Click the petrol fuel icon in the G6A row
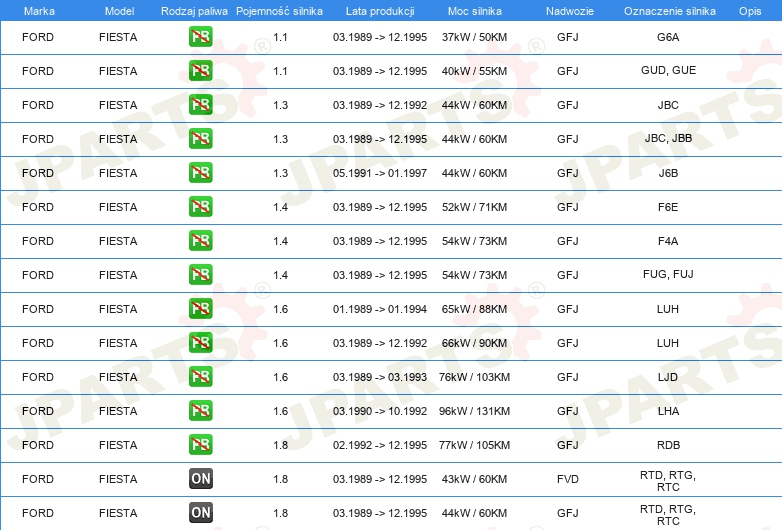 (x=200, y=37)
